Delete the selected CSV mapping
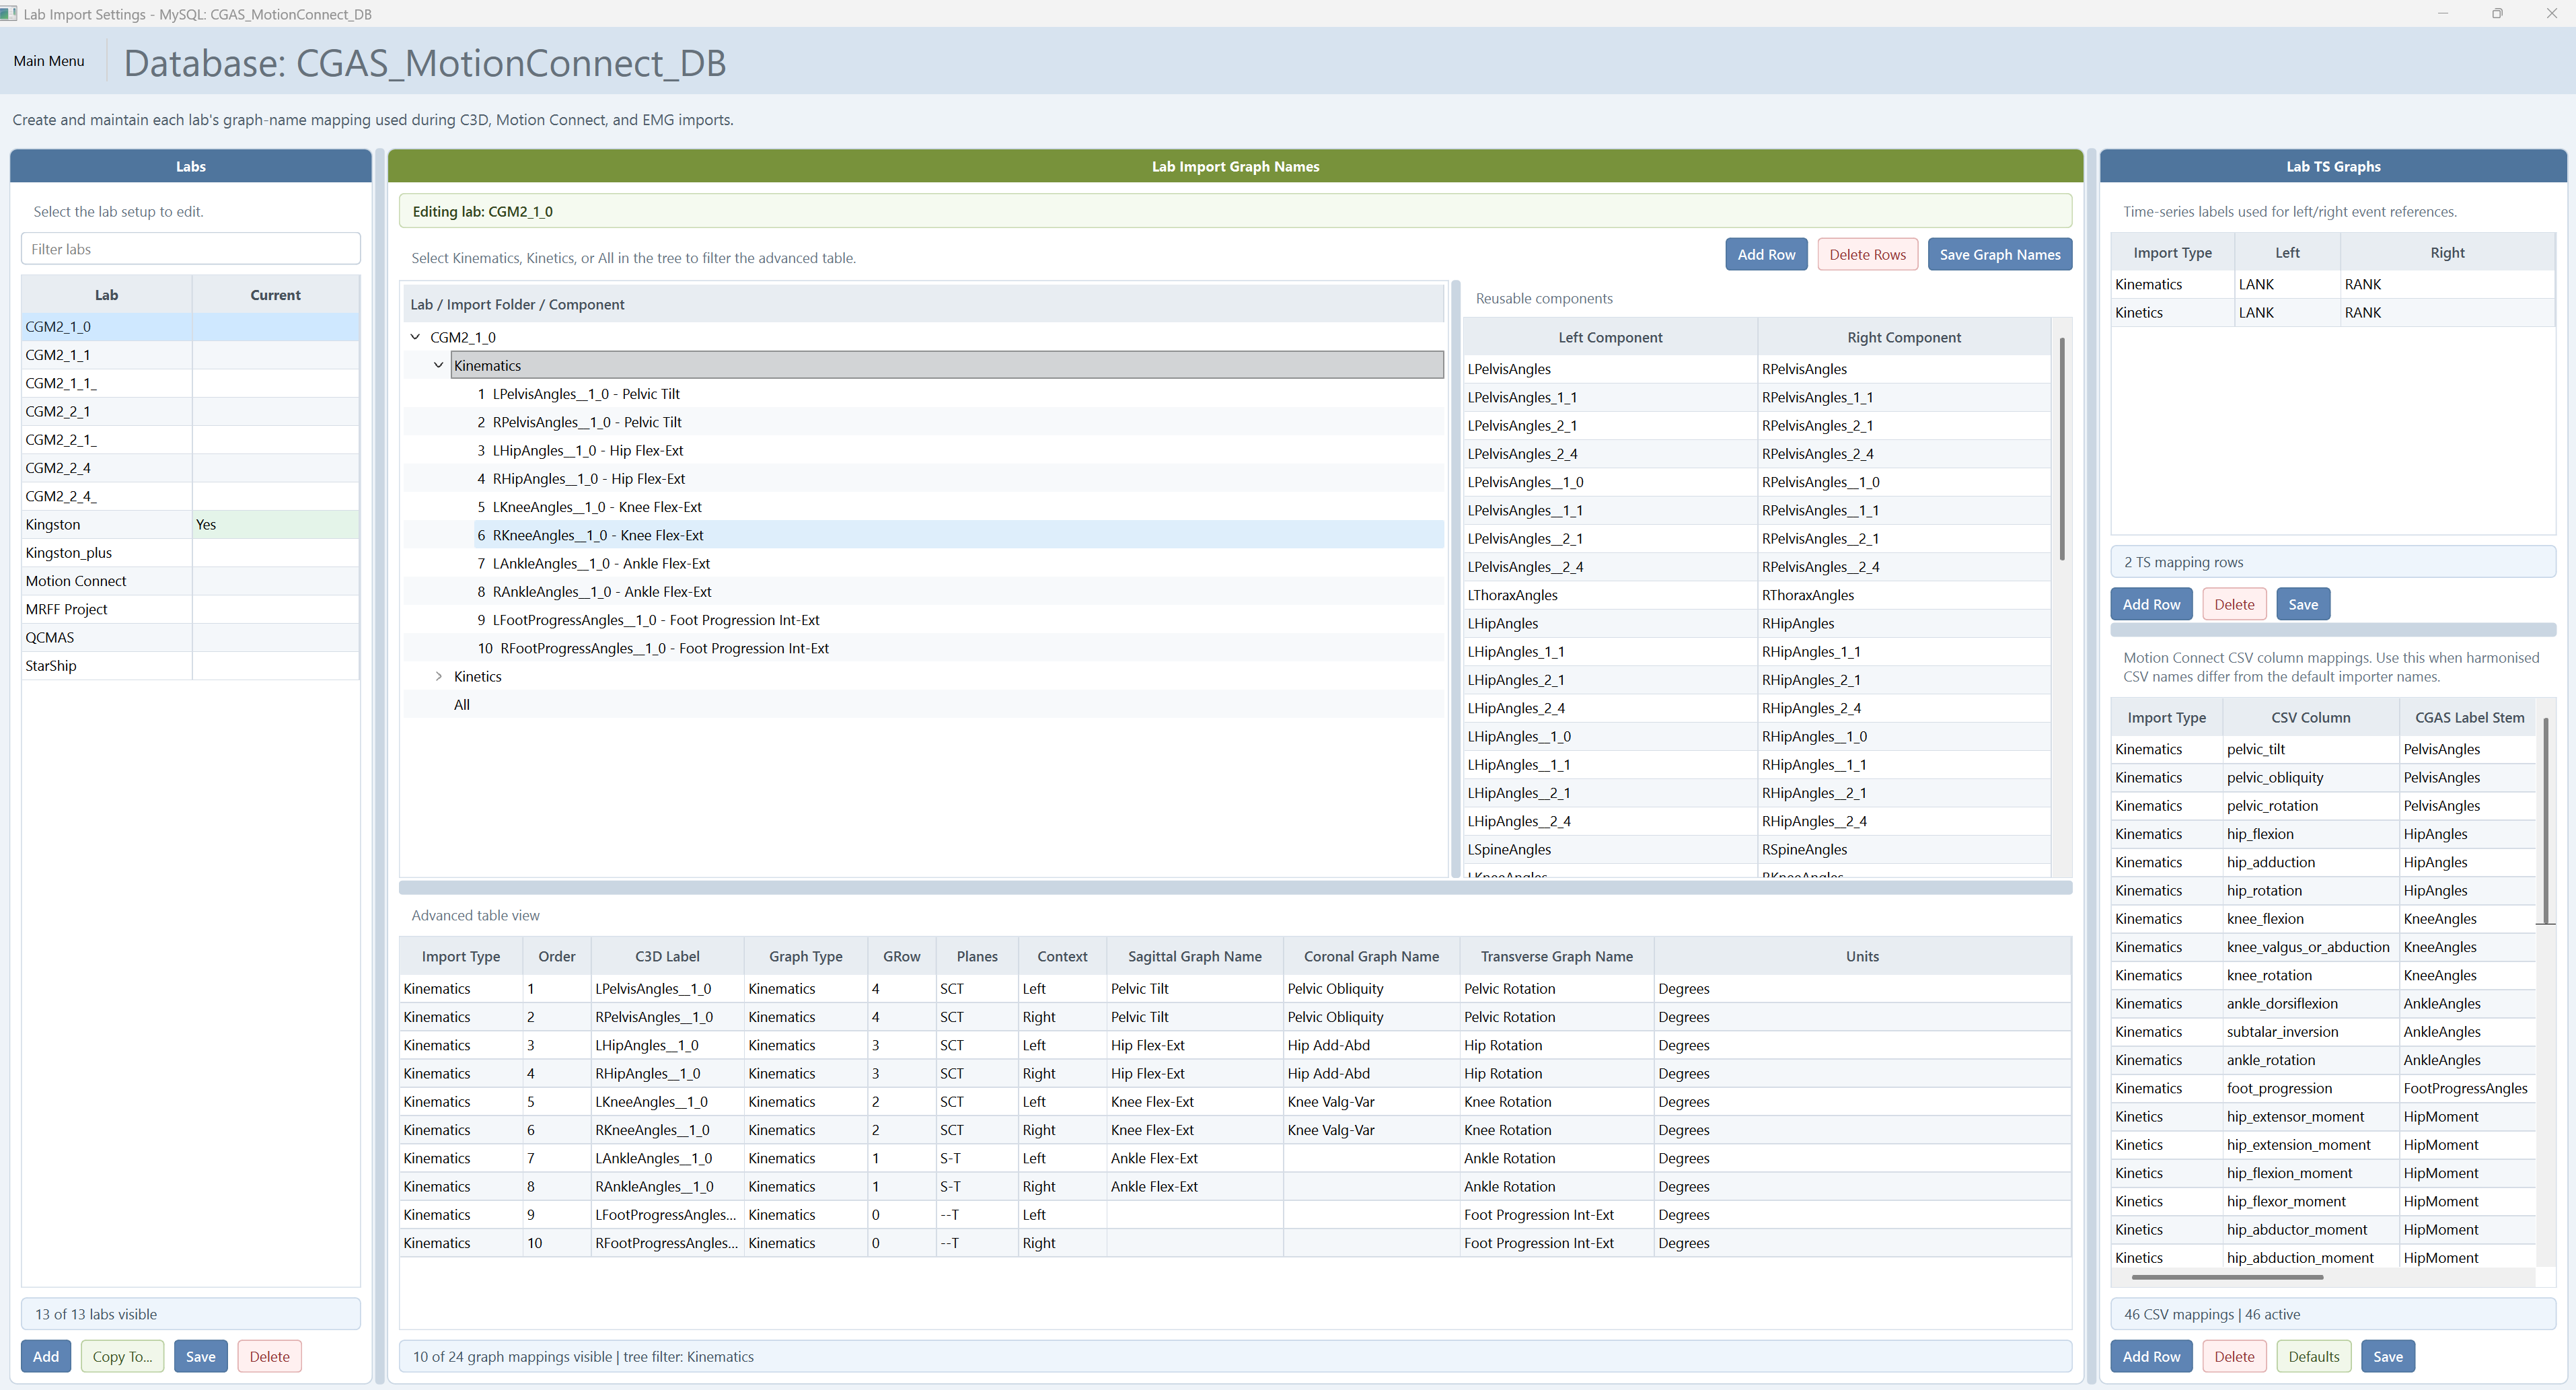 coord(2234,1357)
